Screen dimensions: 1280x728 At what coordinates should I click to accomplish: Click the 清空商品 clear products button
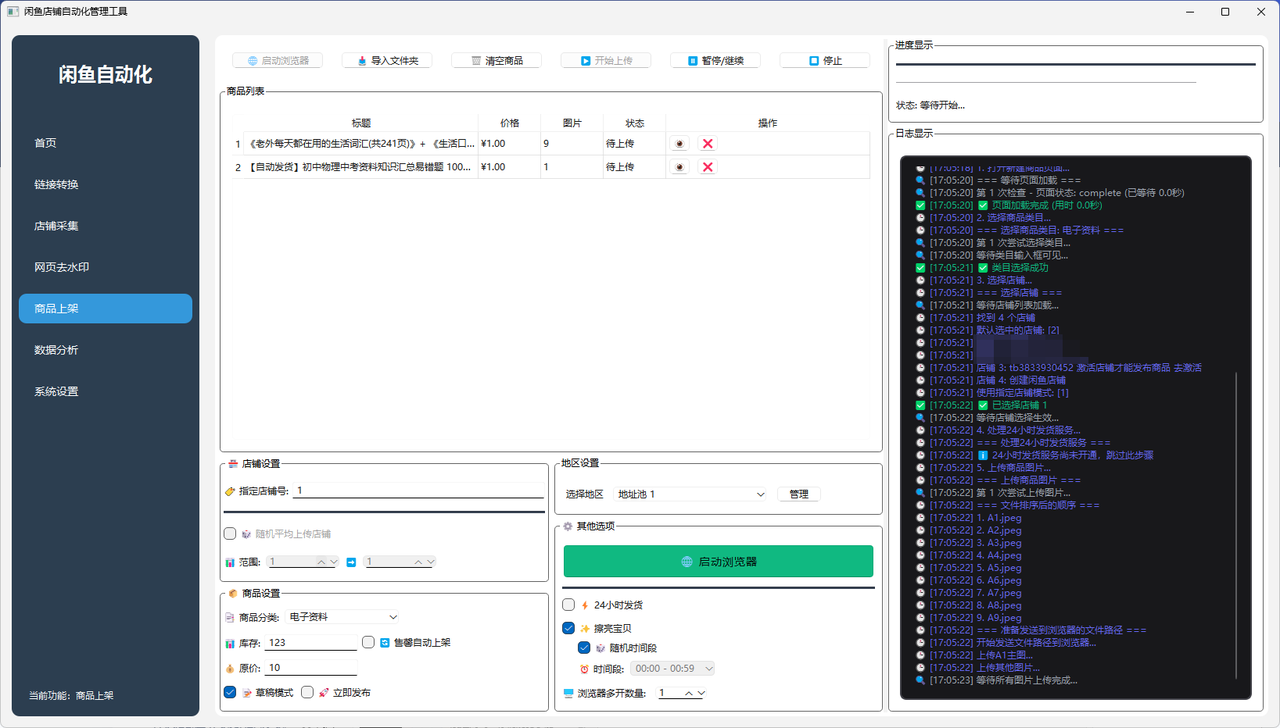click(x=496, y=61)
